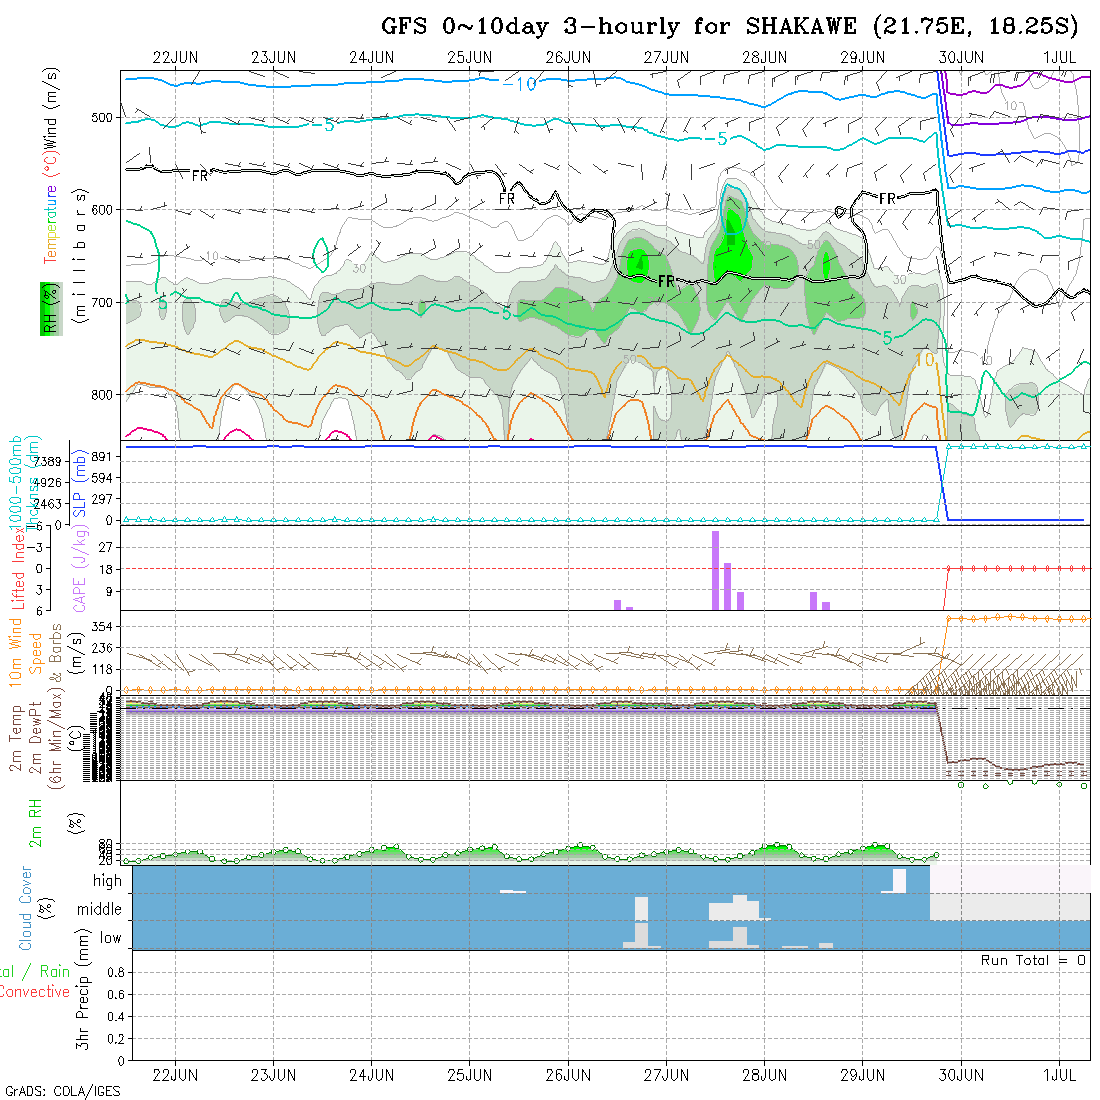1100x1100 pixels.
Task: Click the 800 millibar pressure axis label
Action: 102,394
